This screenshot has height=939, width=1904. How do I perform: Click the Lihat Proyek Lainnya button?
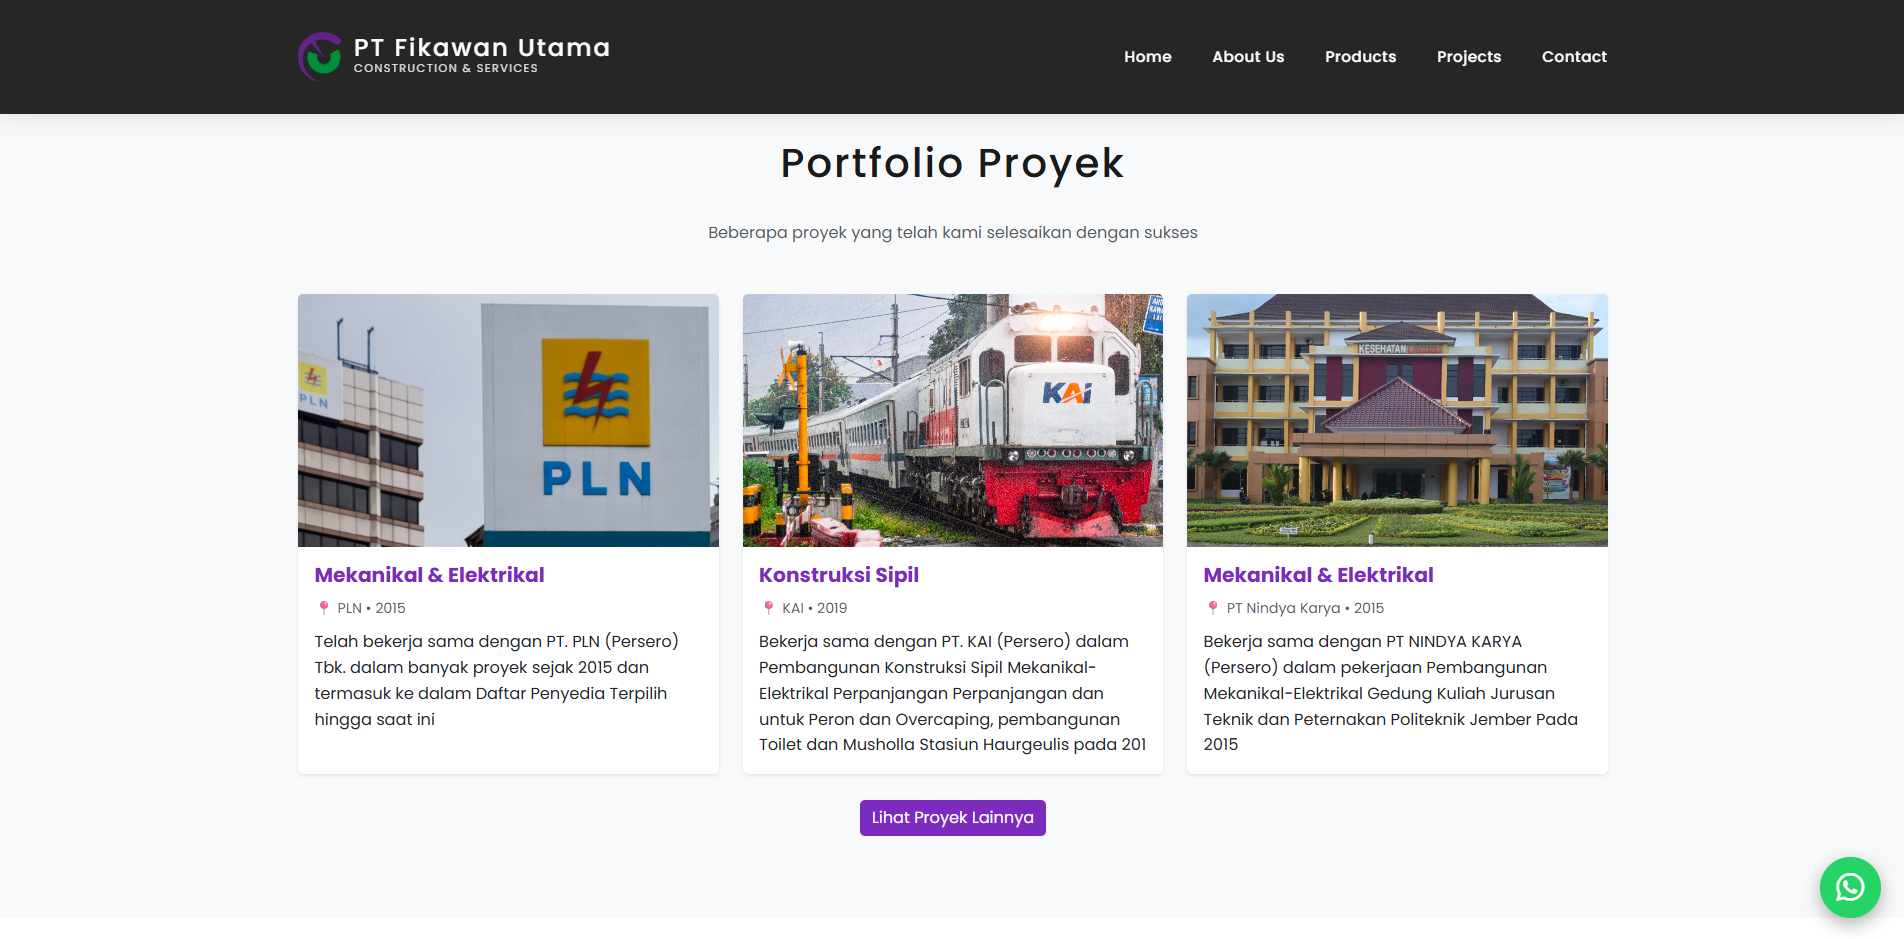[952, 818]
